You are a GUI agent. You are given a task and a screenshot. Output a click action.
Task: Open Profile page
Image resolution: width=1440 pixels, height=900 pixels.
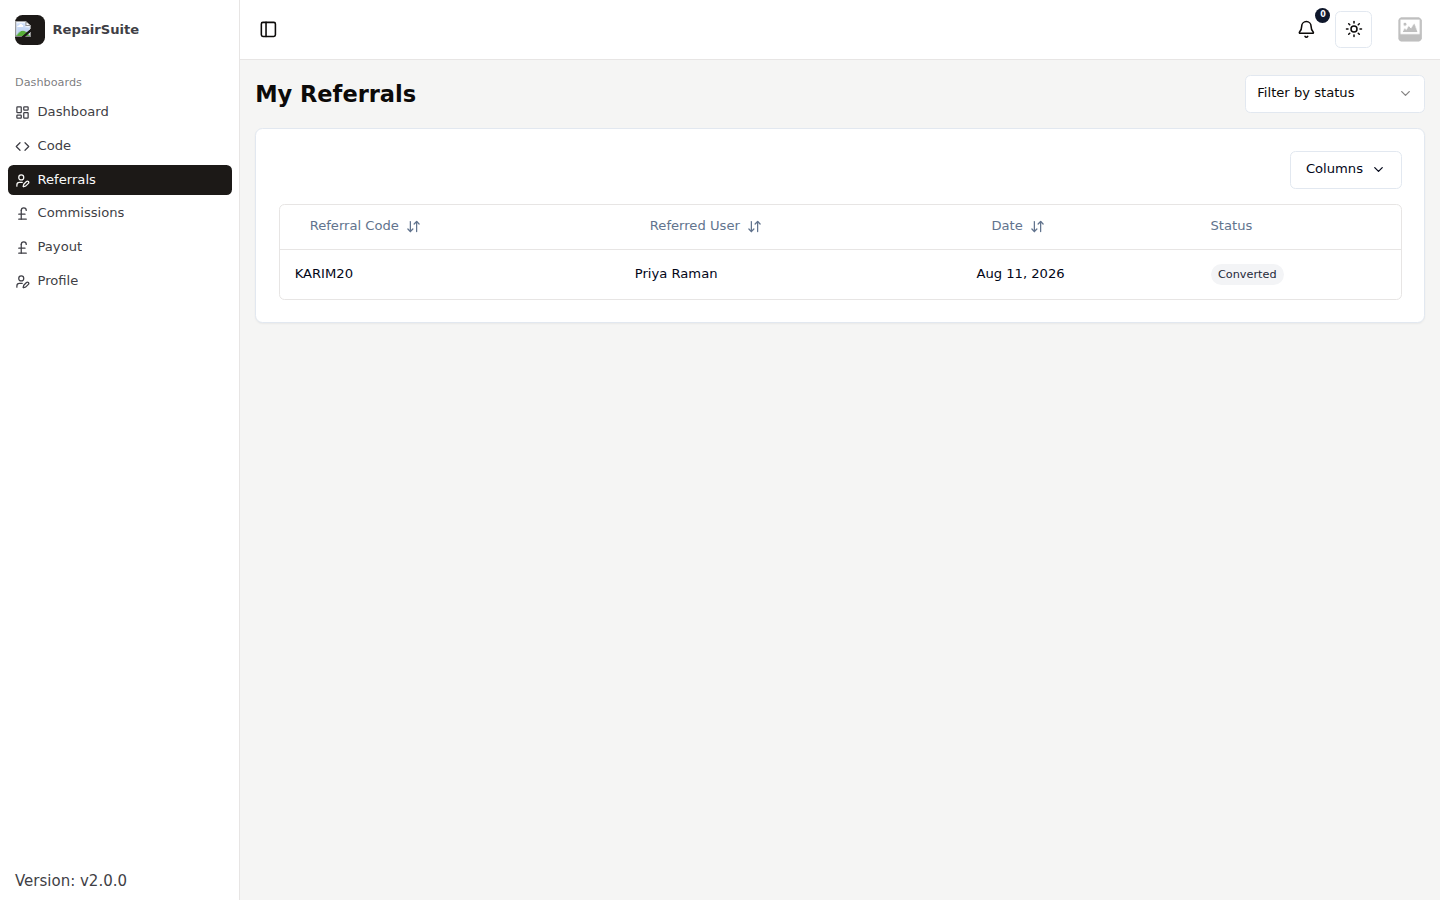(120, 281)
